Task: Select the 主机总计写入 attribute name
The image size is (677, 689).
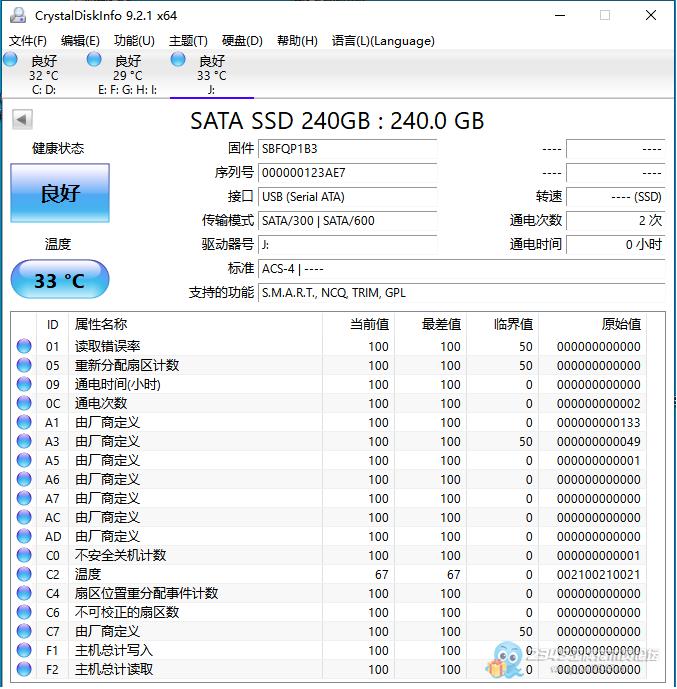Action: (x=114, y=650)
